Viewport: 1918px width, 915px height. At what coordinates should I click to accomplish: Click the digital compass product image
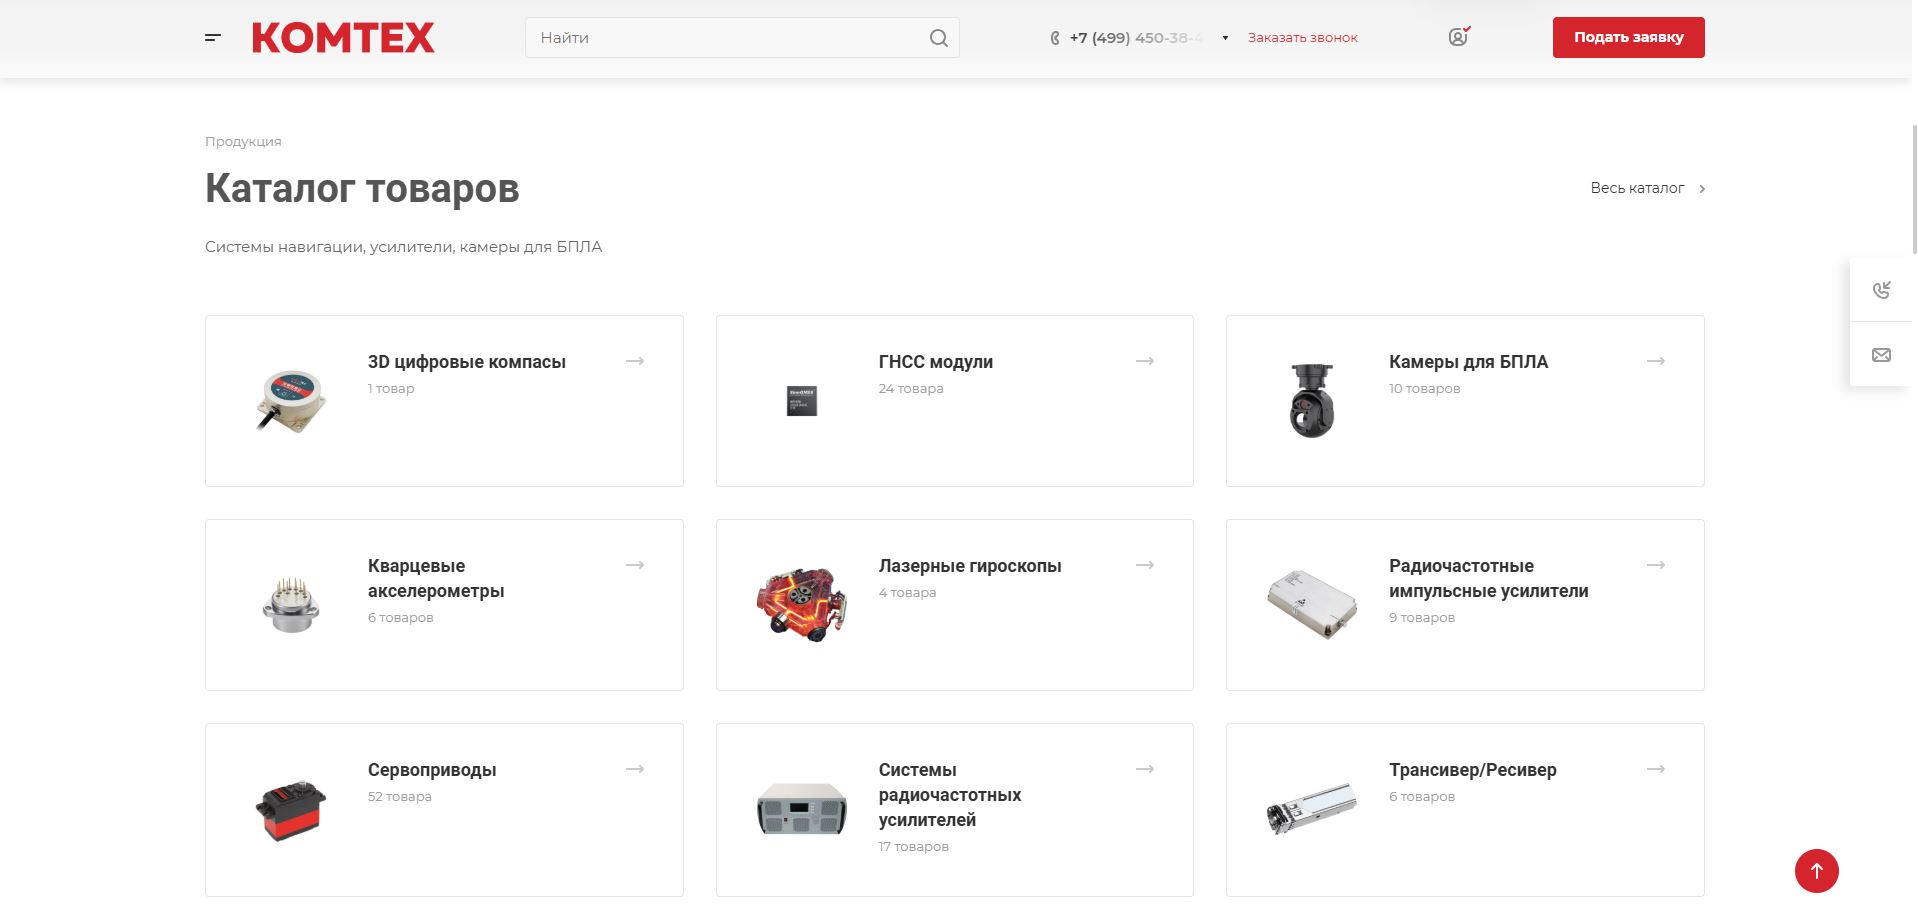click(291, 401)
